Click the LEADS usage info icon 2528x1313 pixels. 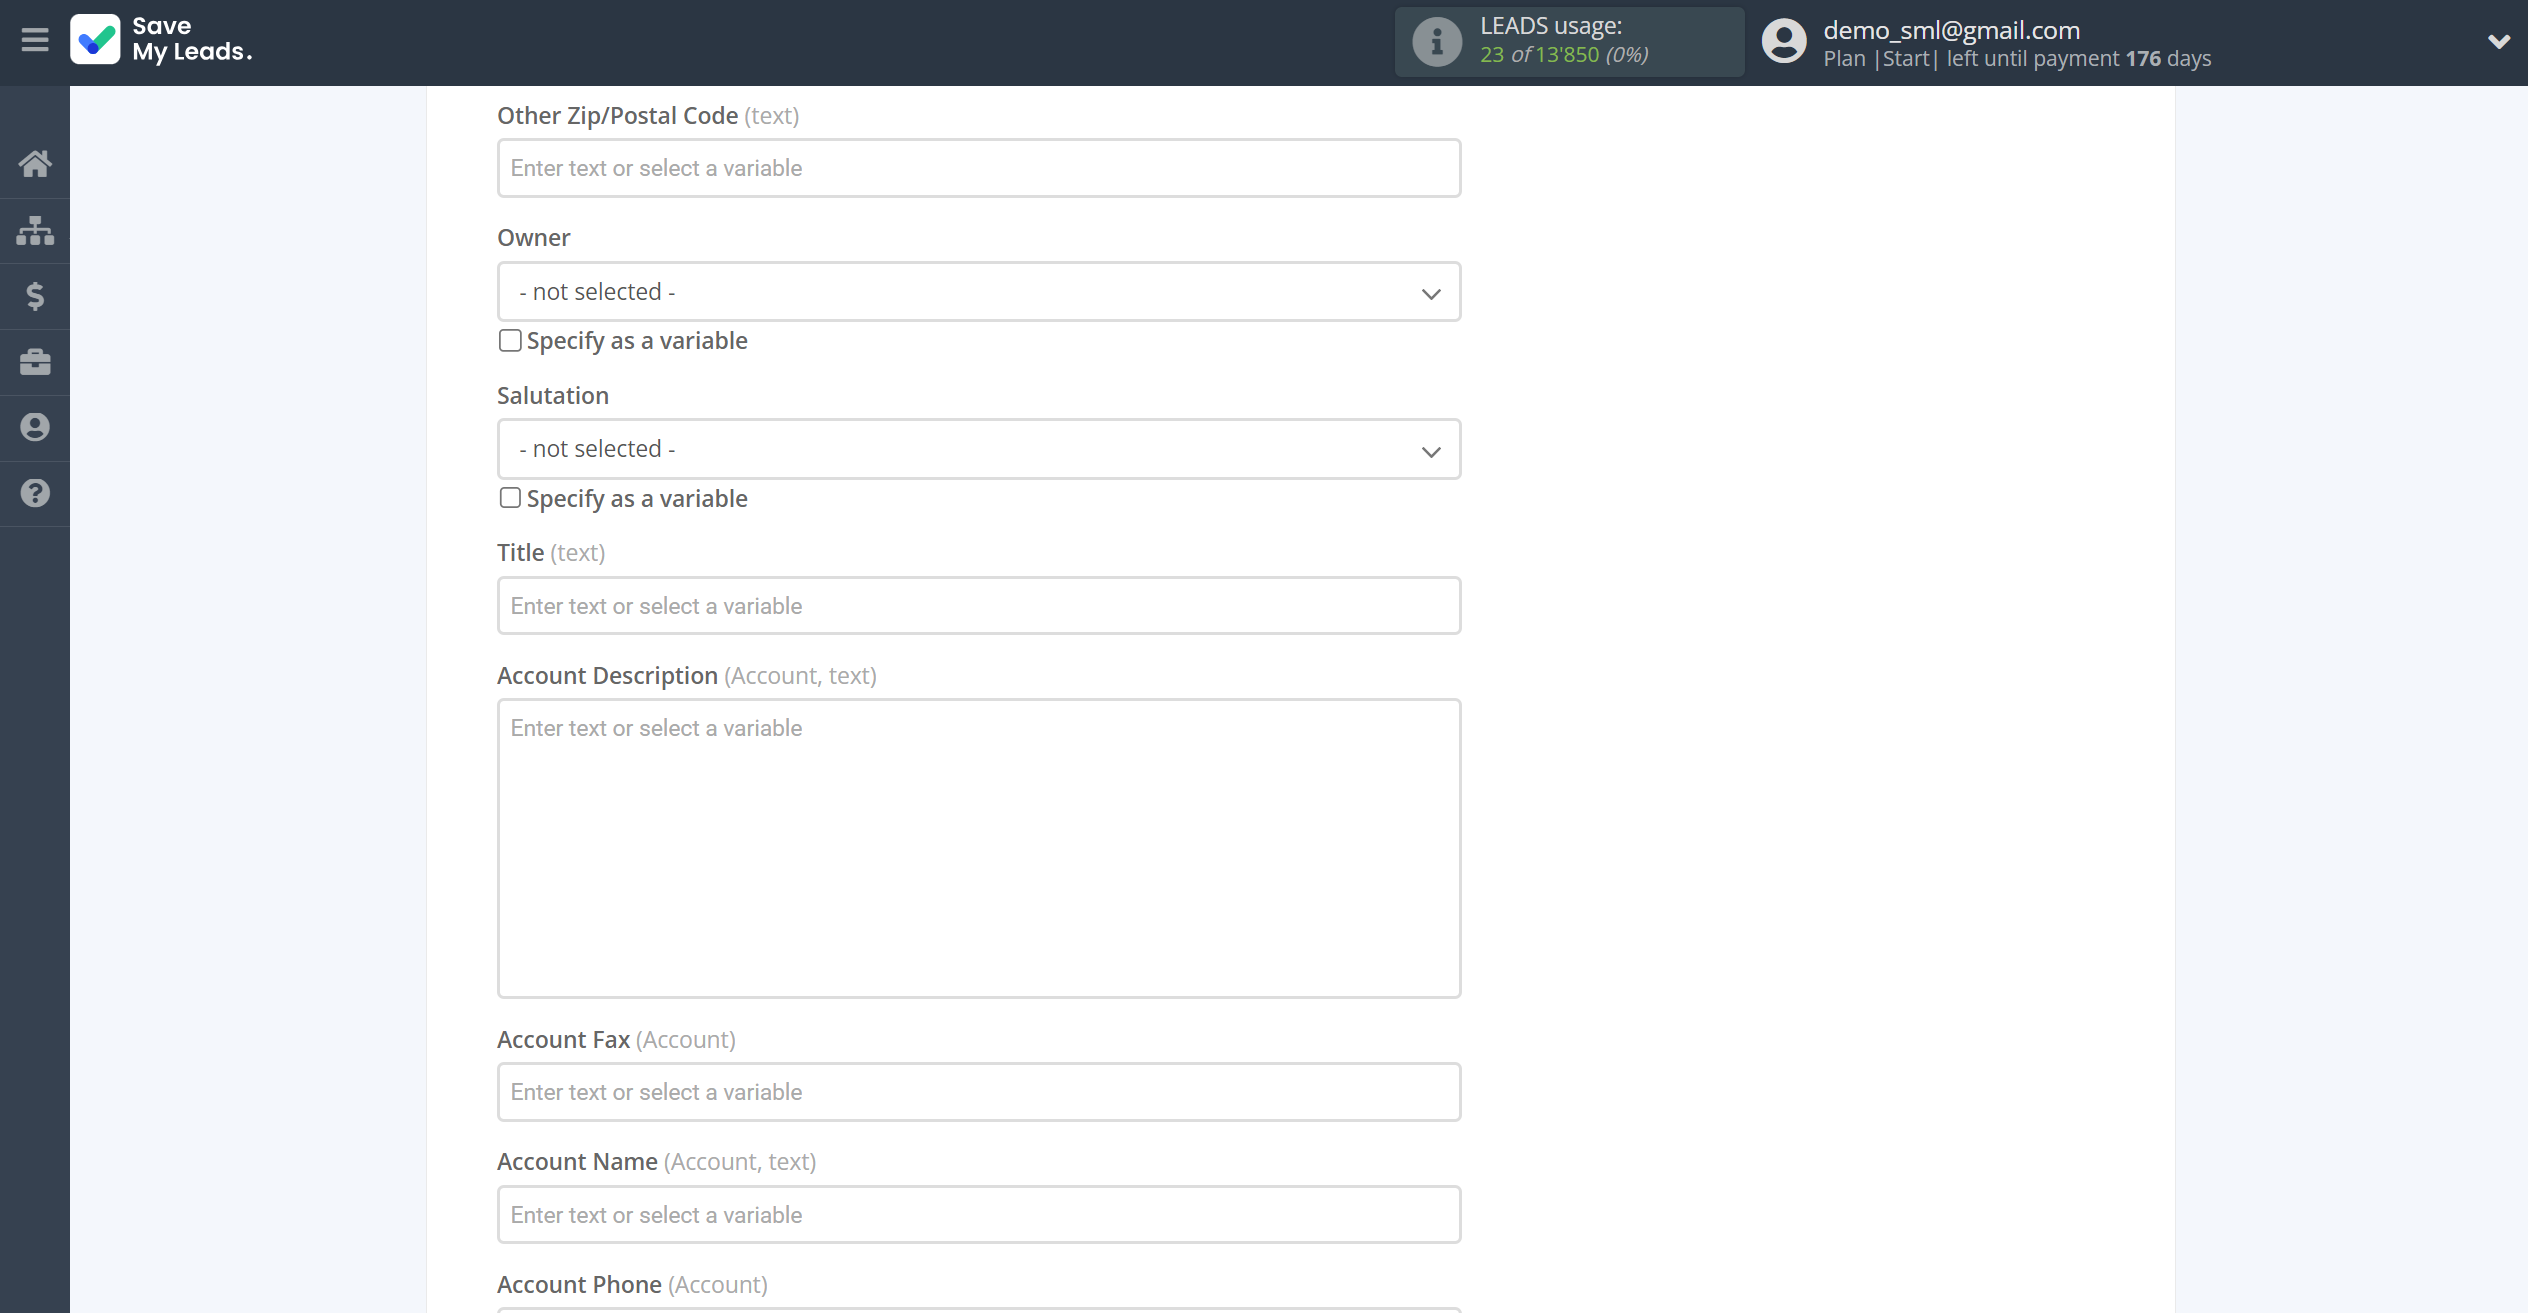click(1437, 42)
